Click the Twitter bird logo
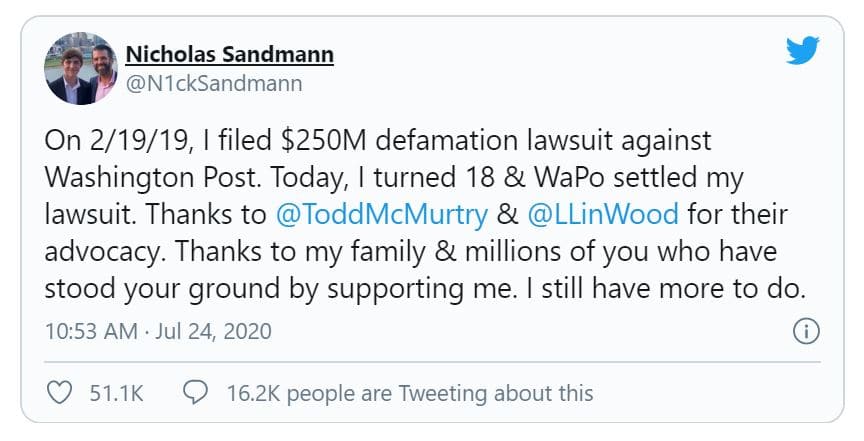Viewport: 864px width, 441px height. click(802, 50)
